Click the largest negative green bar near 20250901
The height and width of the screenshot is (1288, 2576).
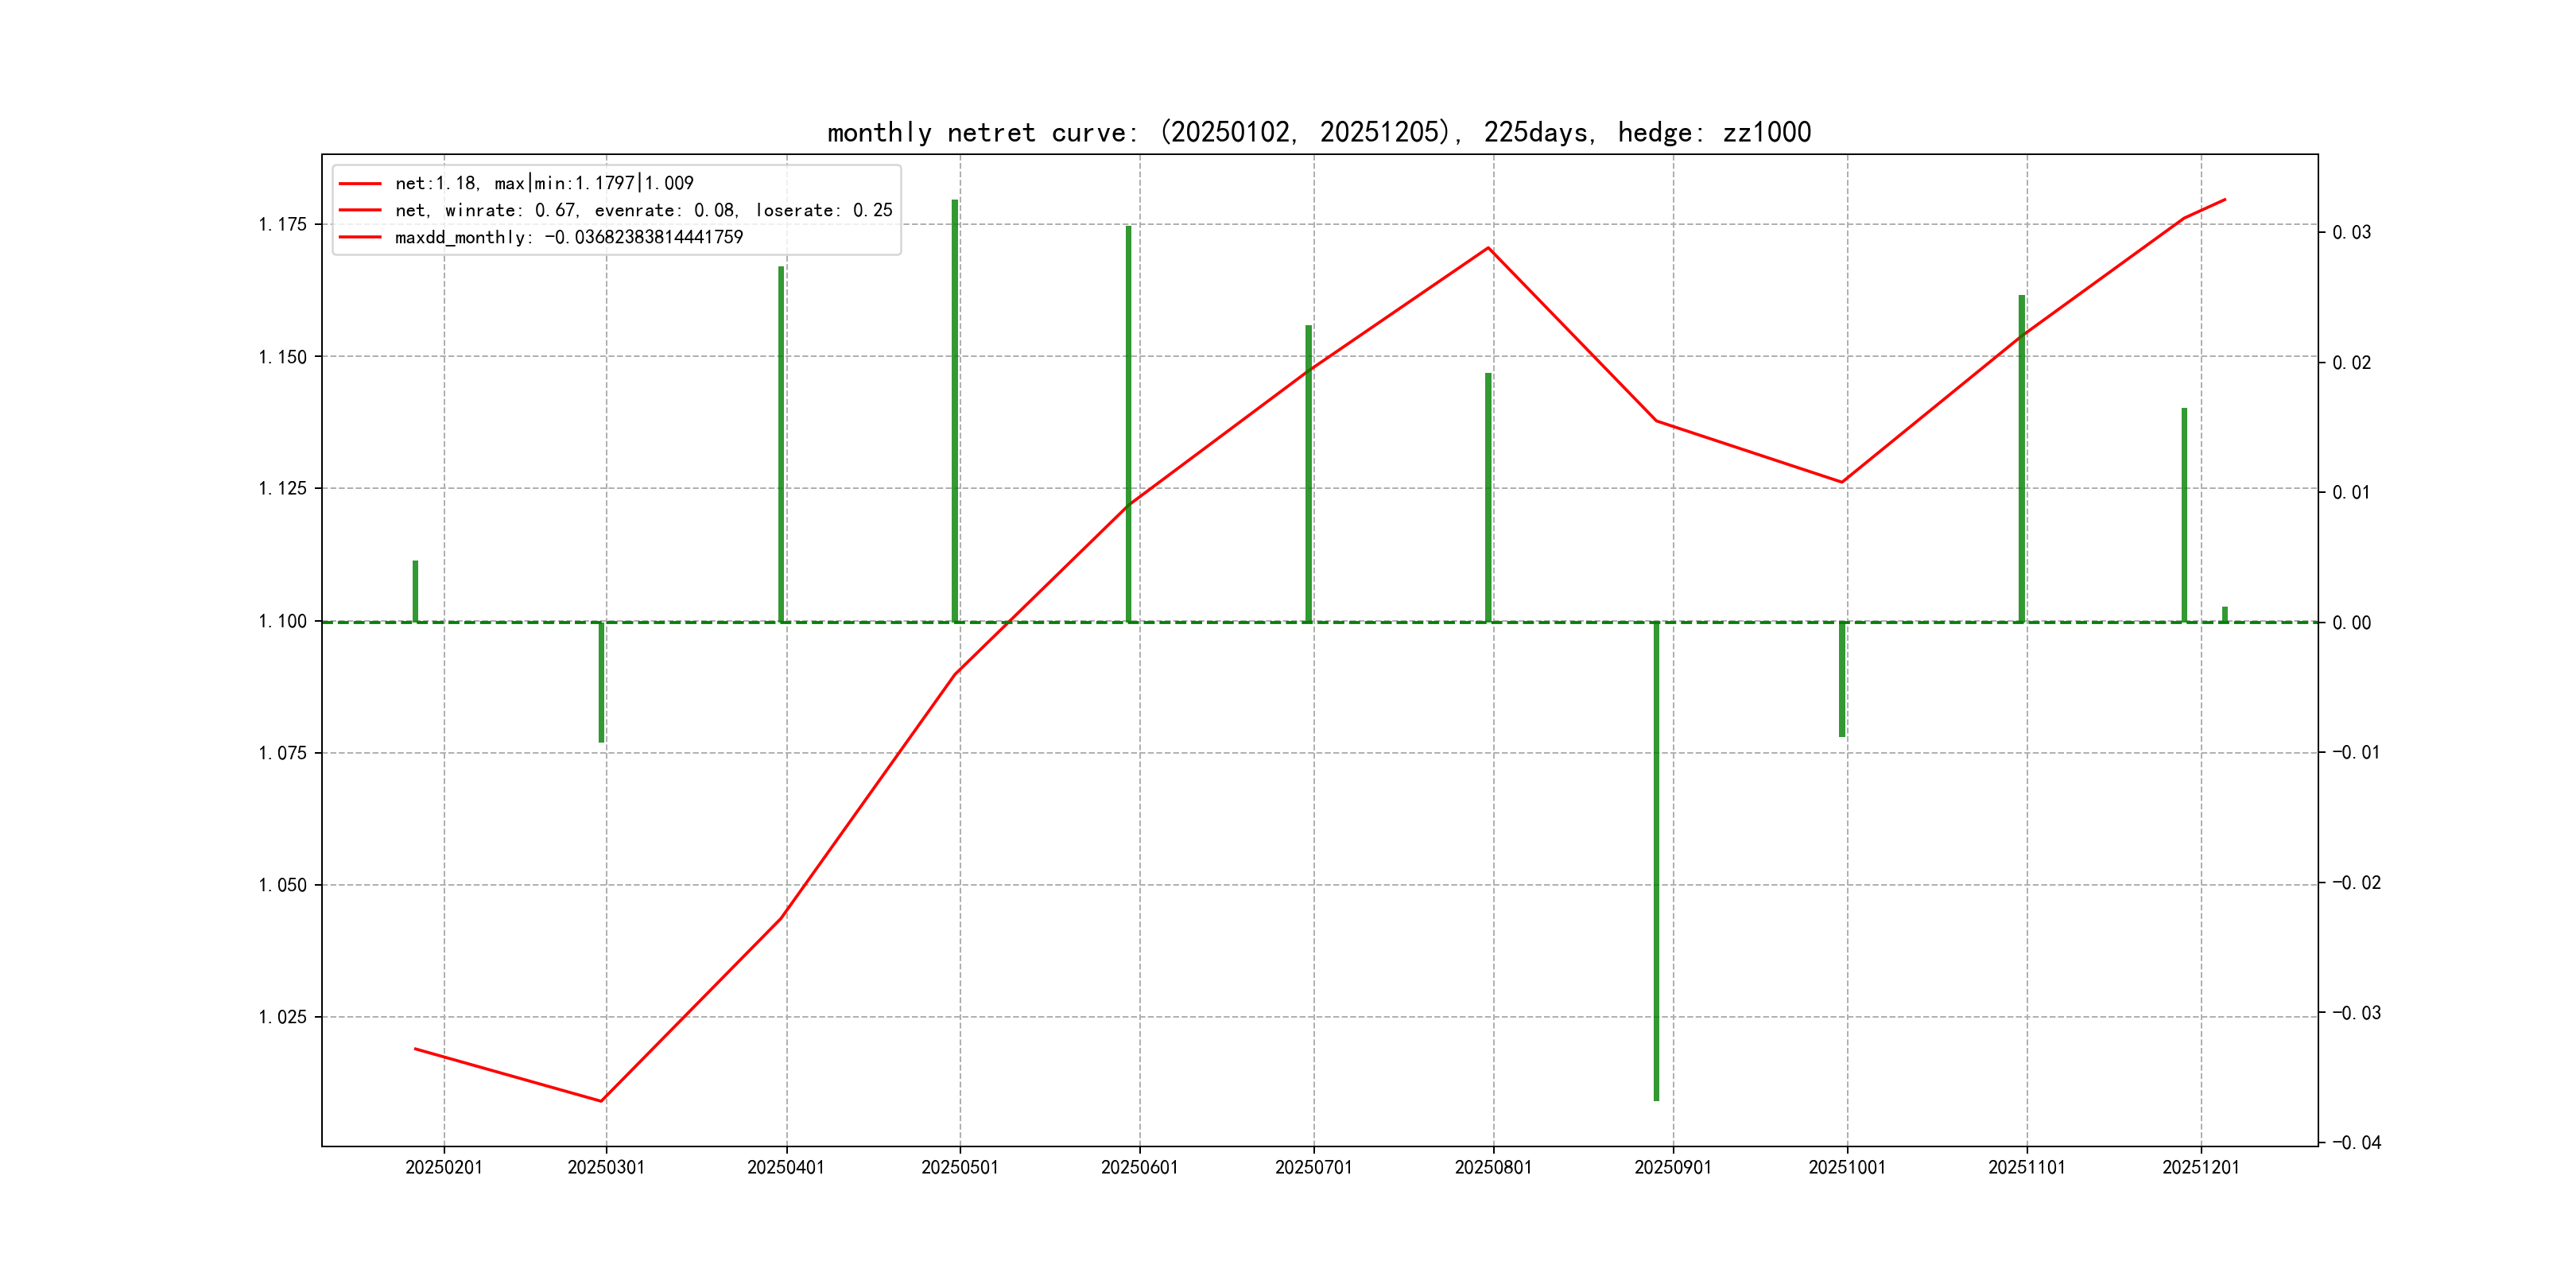coord(1656,860)
